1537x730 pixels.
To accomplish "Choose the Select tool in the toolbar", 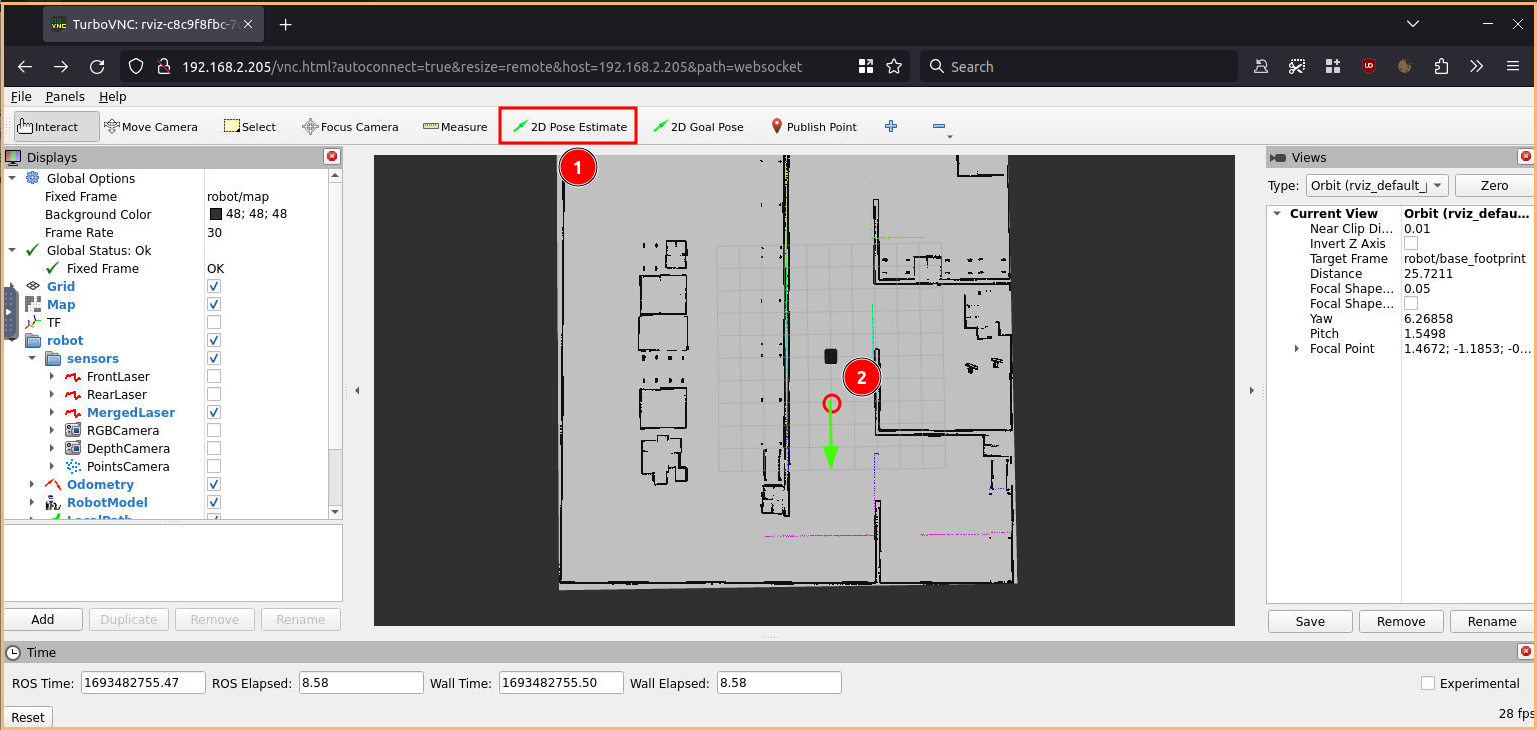I will 250,127.
